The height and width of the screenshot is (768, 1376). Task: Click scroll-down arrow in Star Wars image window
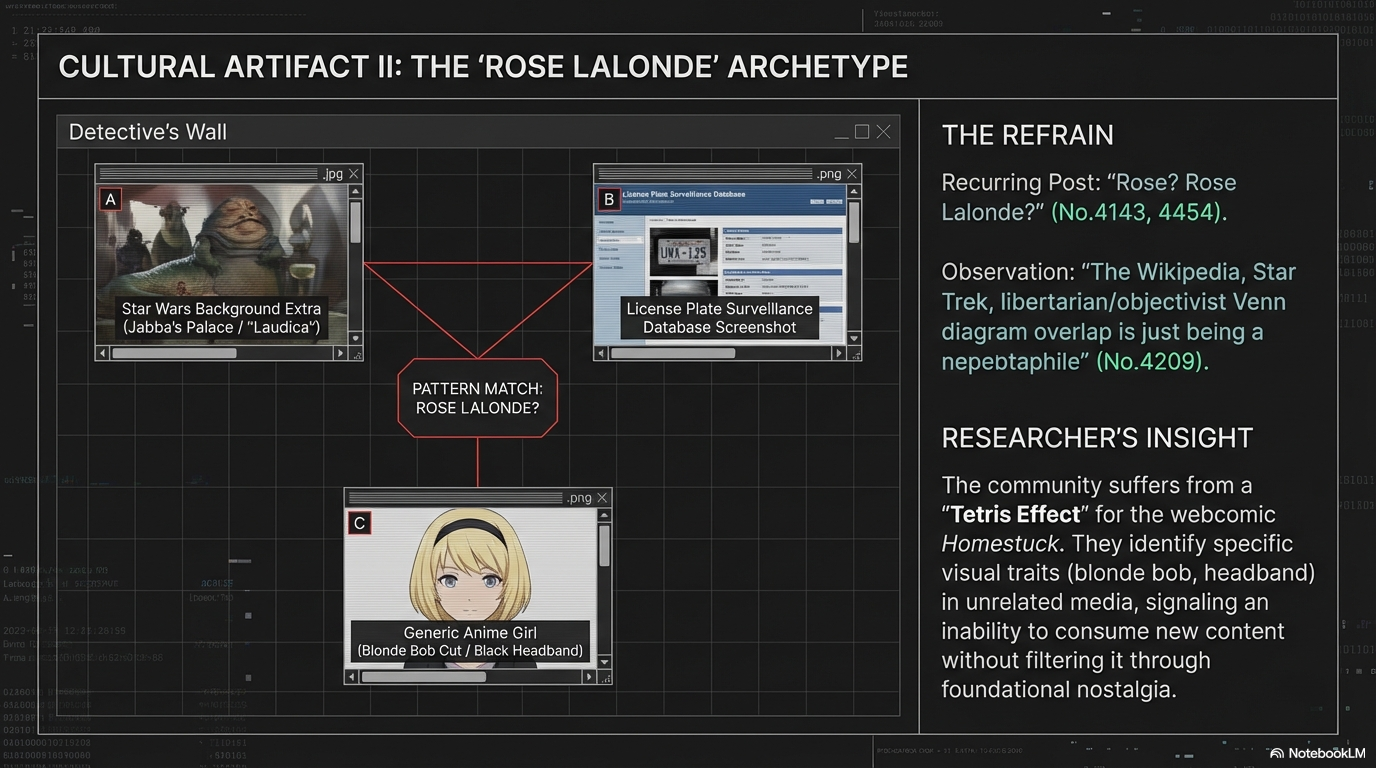click(x=355, y=338)
